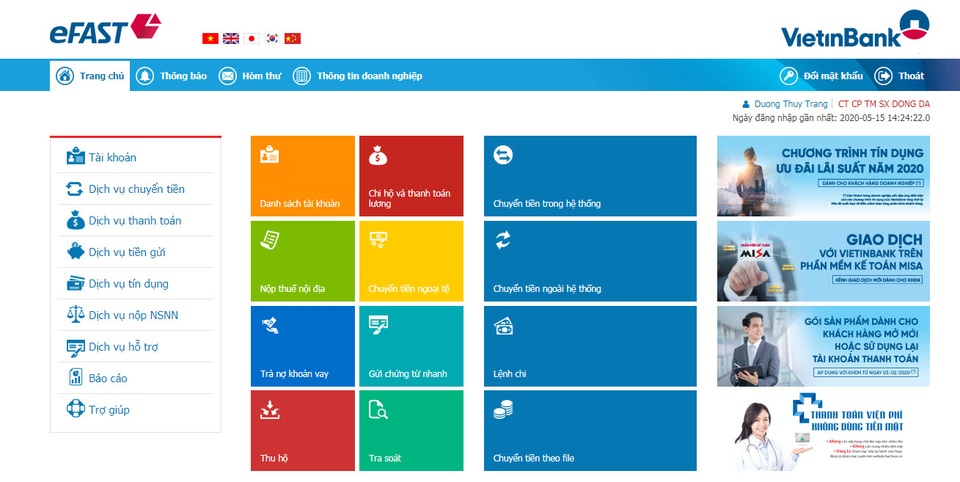
Task: Open Tài khoản in the sidebar
Action: [x=136, y=157]
